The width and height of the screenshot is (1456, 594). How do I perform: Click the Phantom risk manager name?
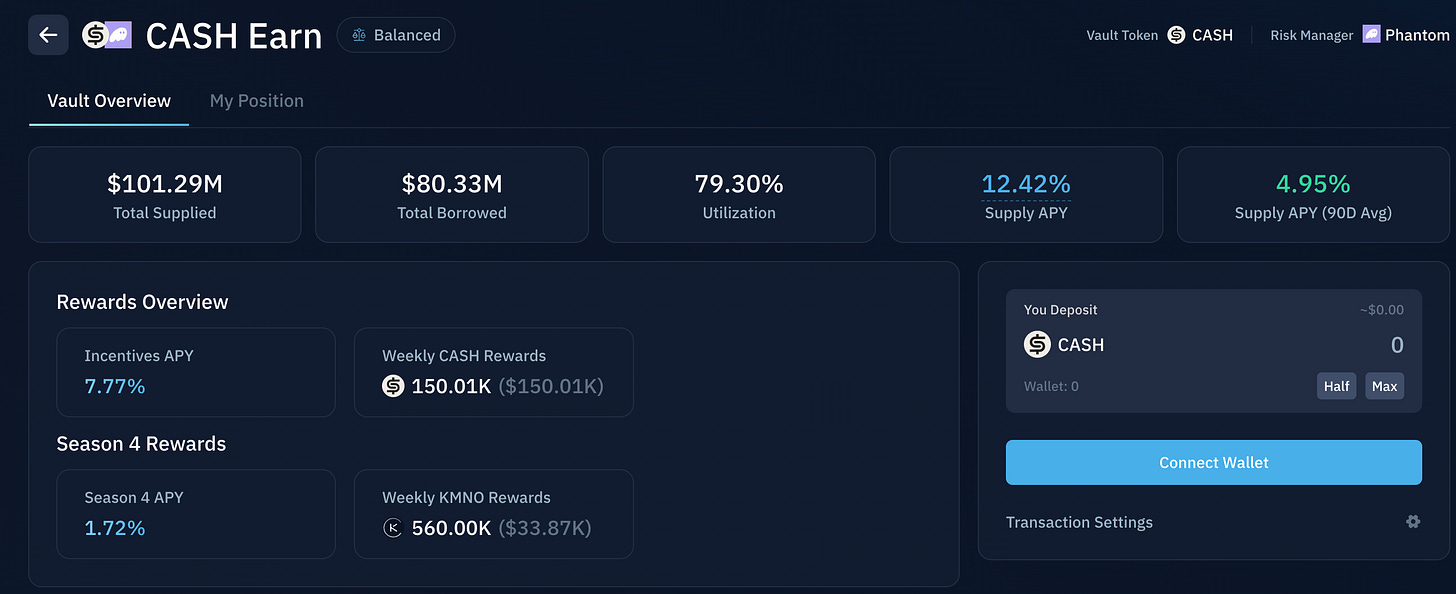tap(1417, 35)
